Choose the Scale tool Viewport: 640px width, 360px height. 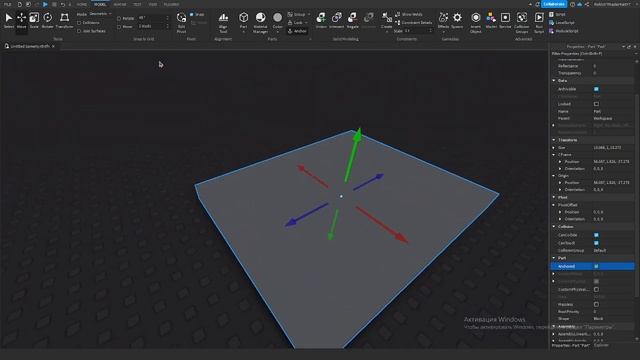[x=34, y=20]
